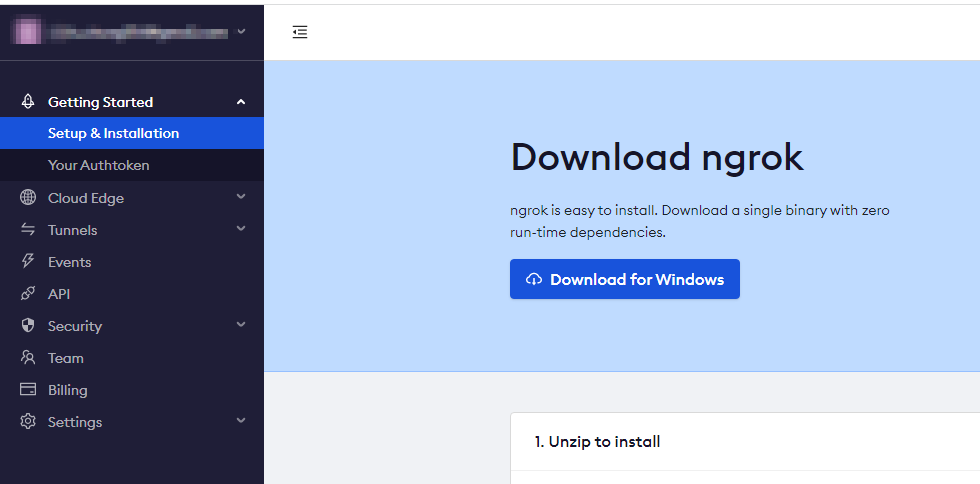Screen dimensions: 980x484
Task: Click the cloud download icon in button
Action: (534, 279)
